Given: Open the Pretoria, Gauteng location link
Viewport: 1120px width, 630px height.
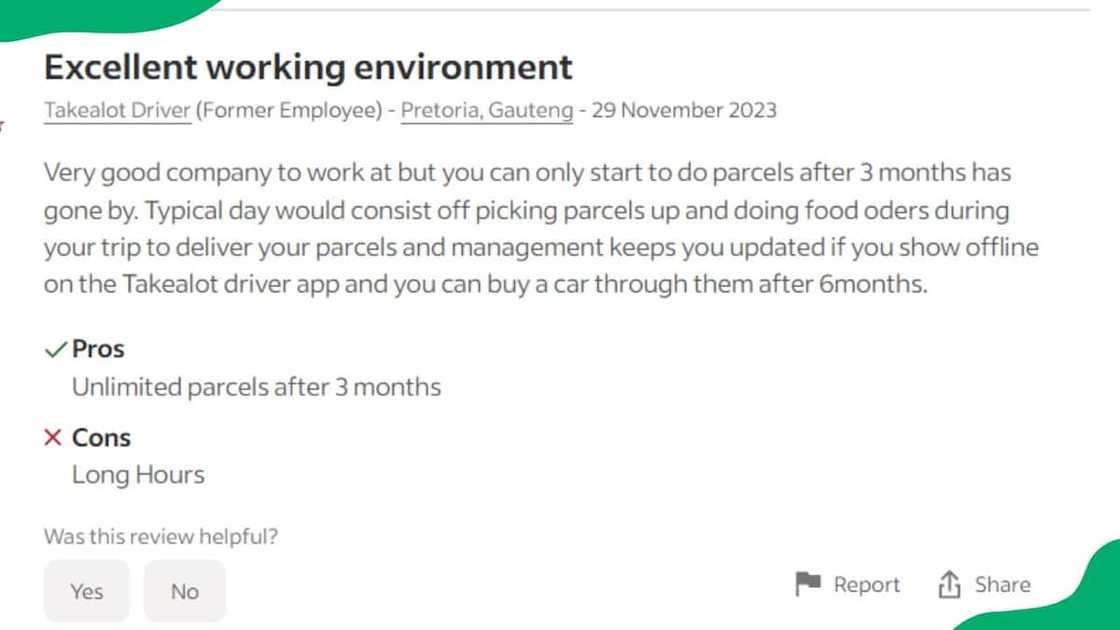Looking at the screenshot, I should 487,110.
